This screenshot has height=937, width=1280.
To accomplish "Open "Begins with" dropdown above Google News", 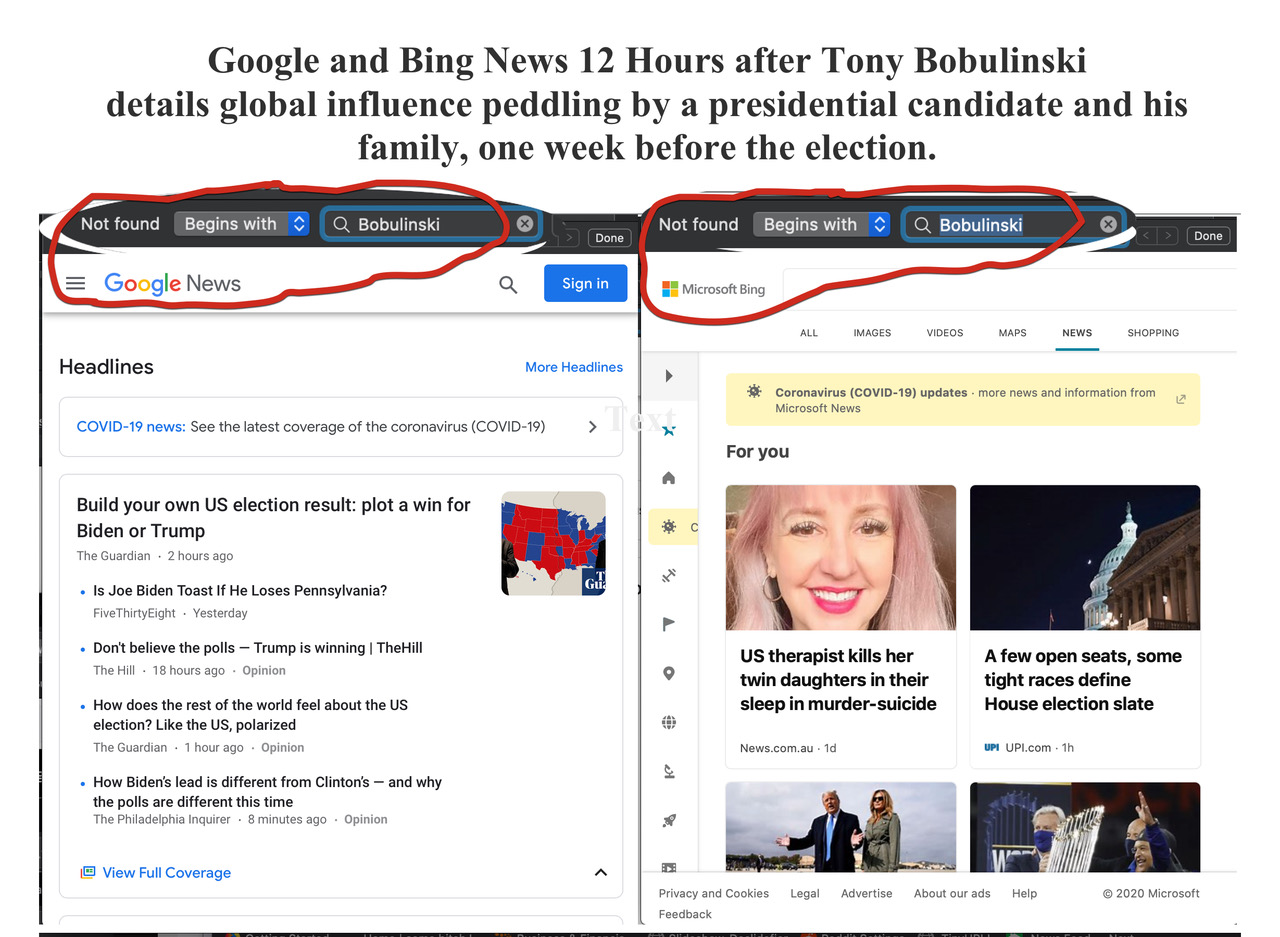I will click(x=241, y=224).
